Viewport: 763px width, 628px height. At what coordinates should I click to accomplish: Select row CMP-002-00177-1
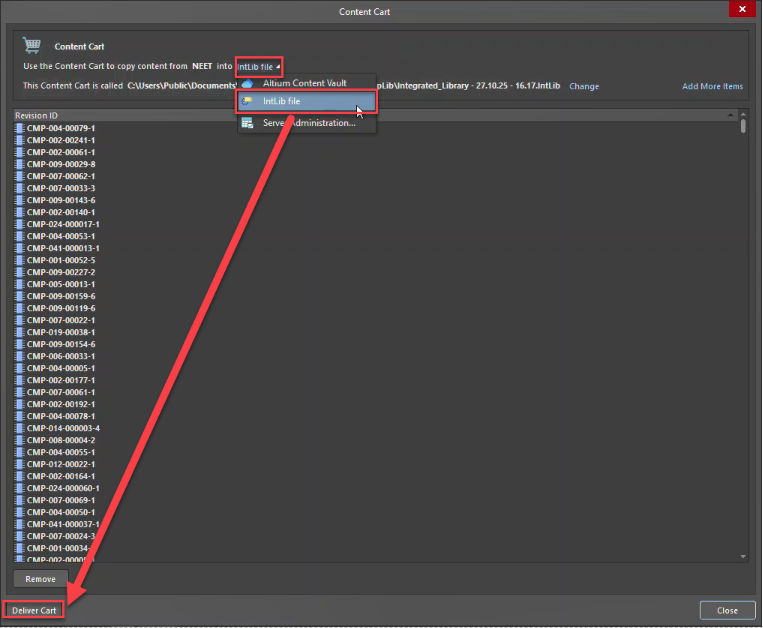coord(377,380)
